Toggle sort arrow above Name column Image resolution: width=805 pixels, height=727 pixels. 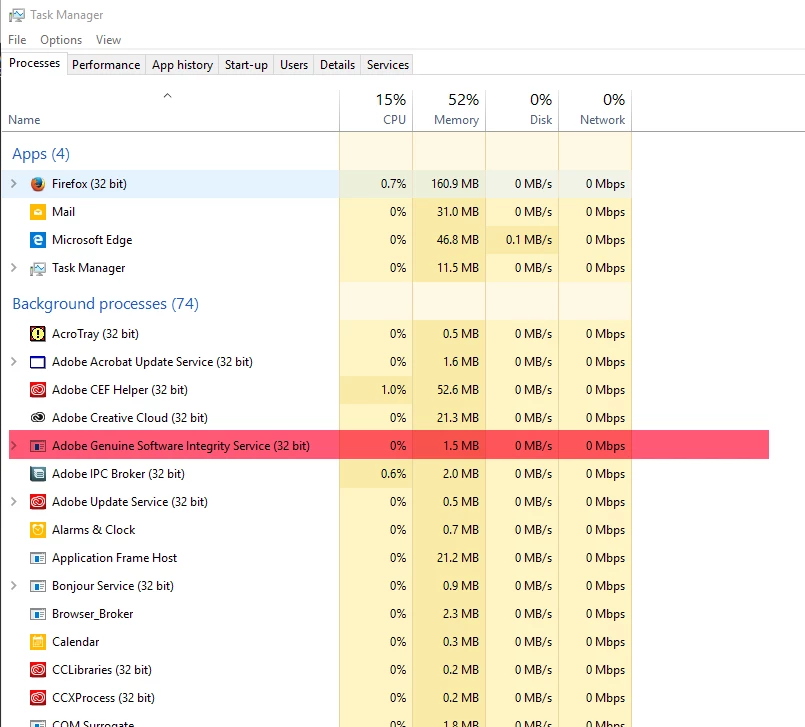pos(167,95)
